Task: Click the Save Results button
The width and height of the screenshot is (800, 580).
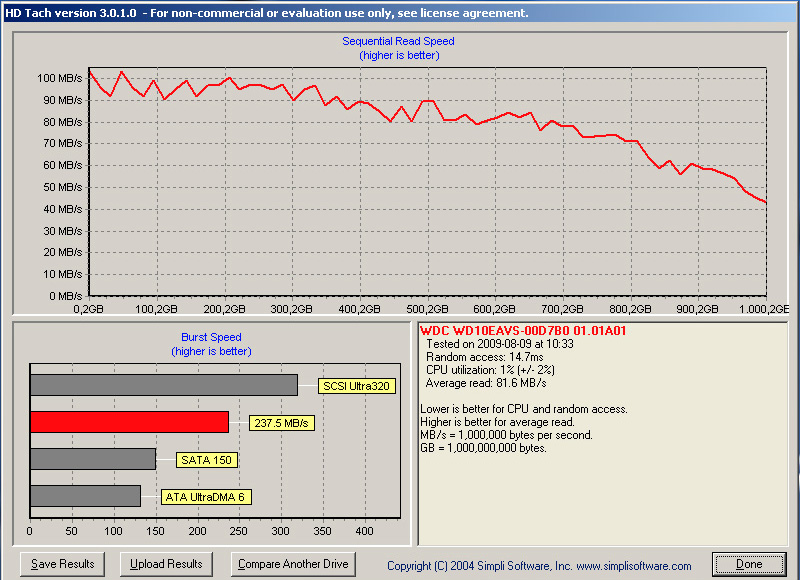Action: pyautogui.click(x=62, y=564)
